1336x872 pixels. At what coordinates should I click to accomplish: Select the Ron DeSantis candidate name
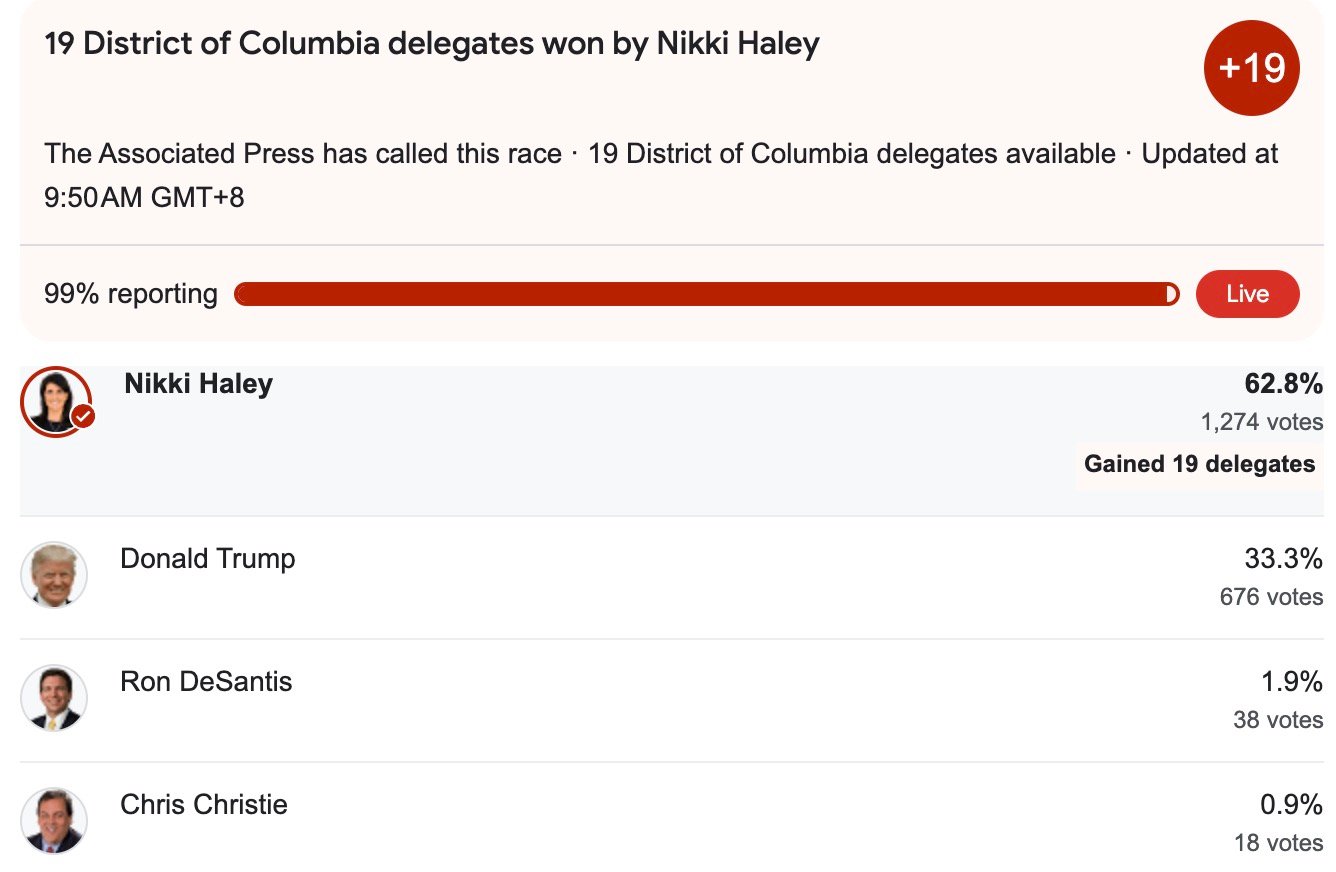coord(206,682)
